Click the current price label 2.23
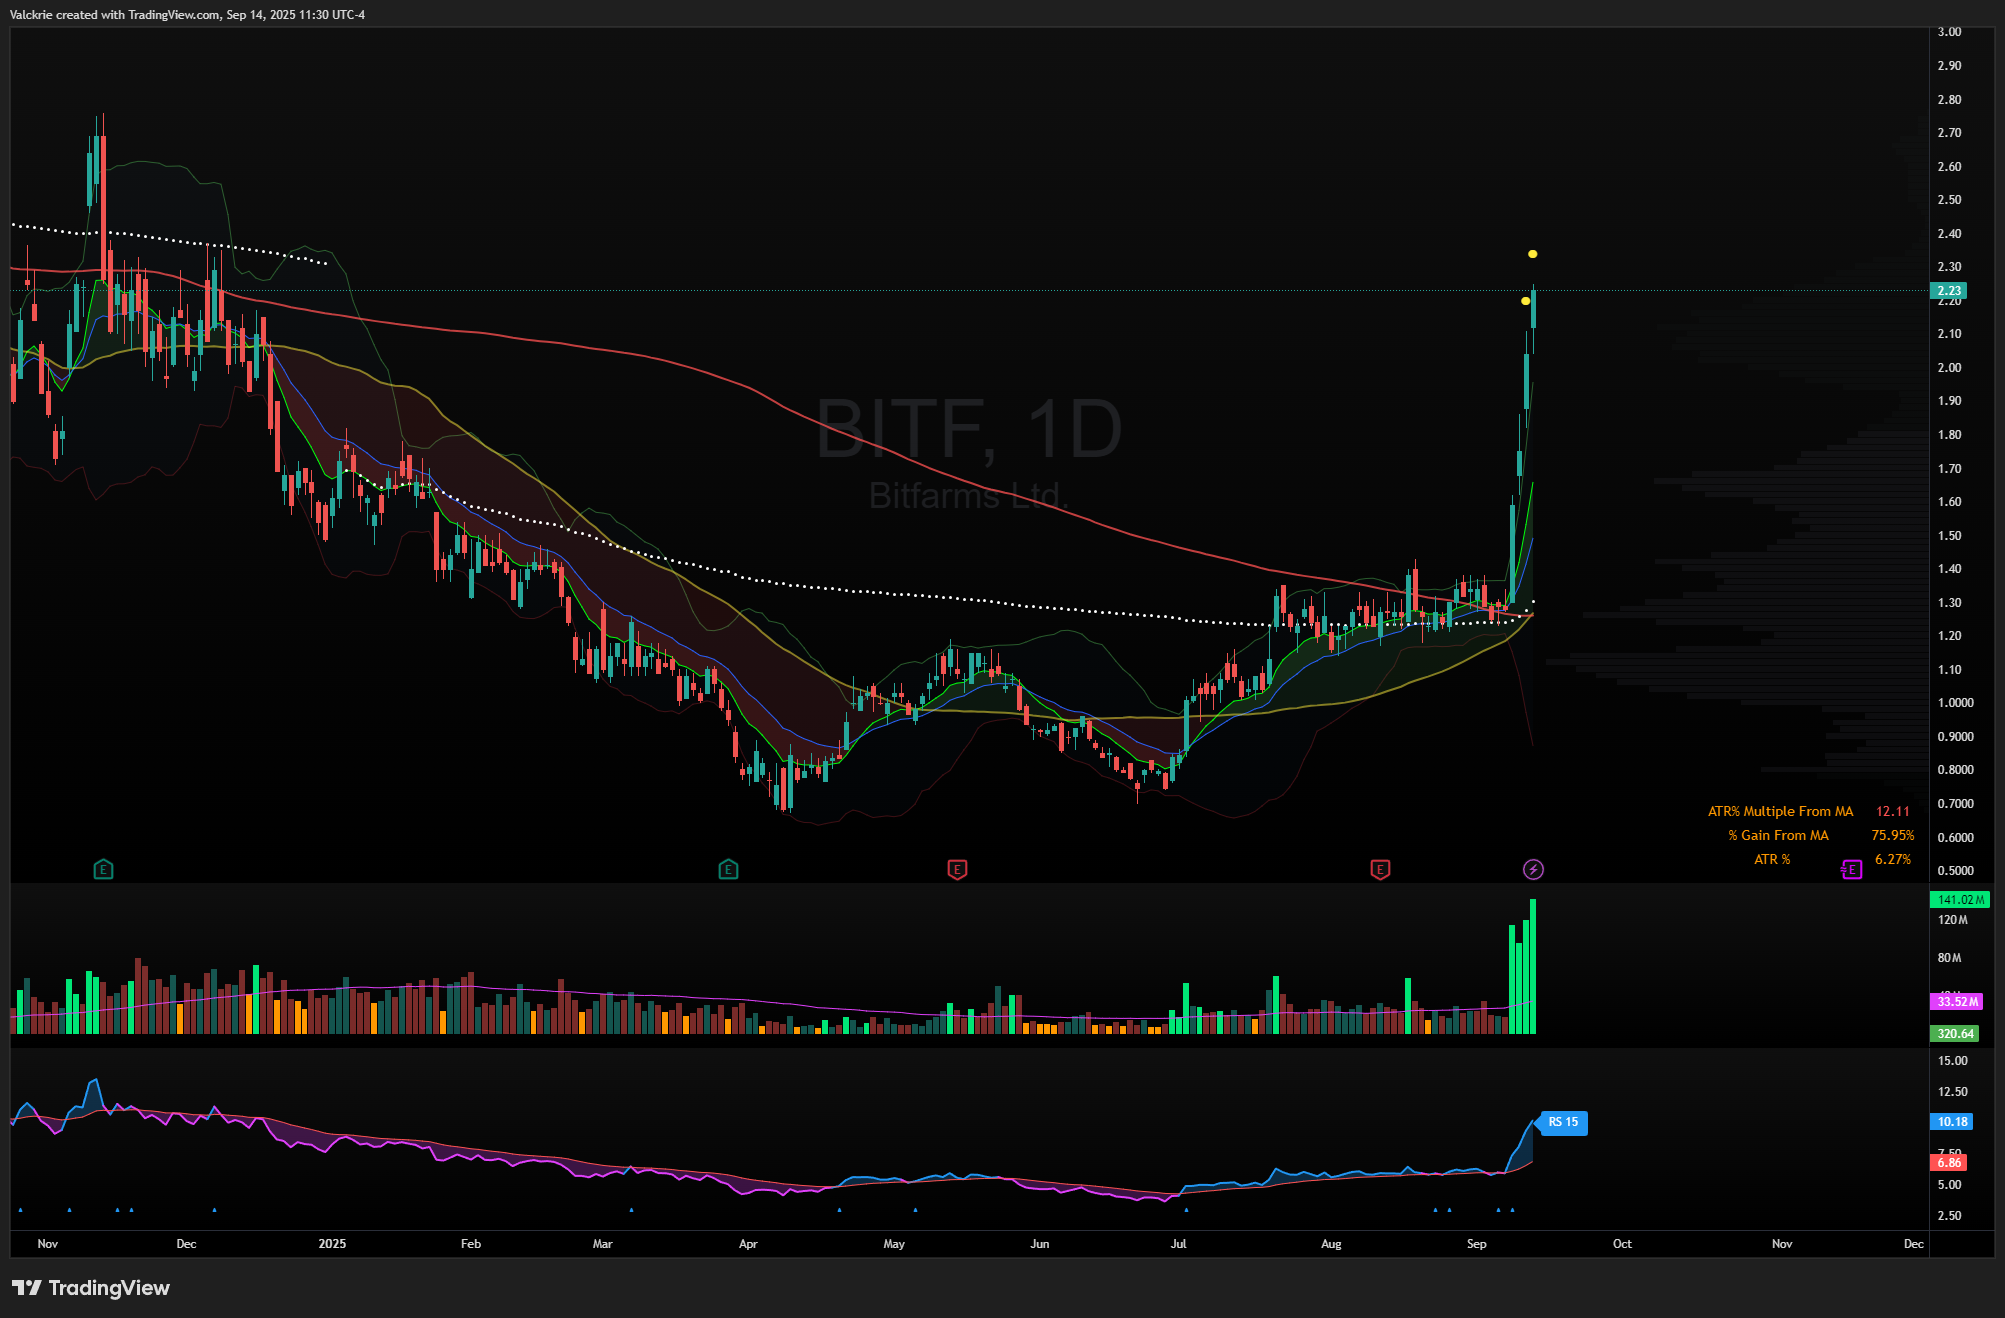 (1949, 291)
